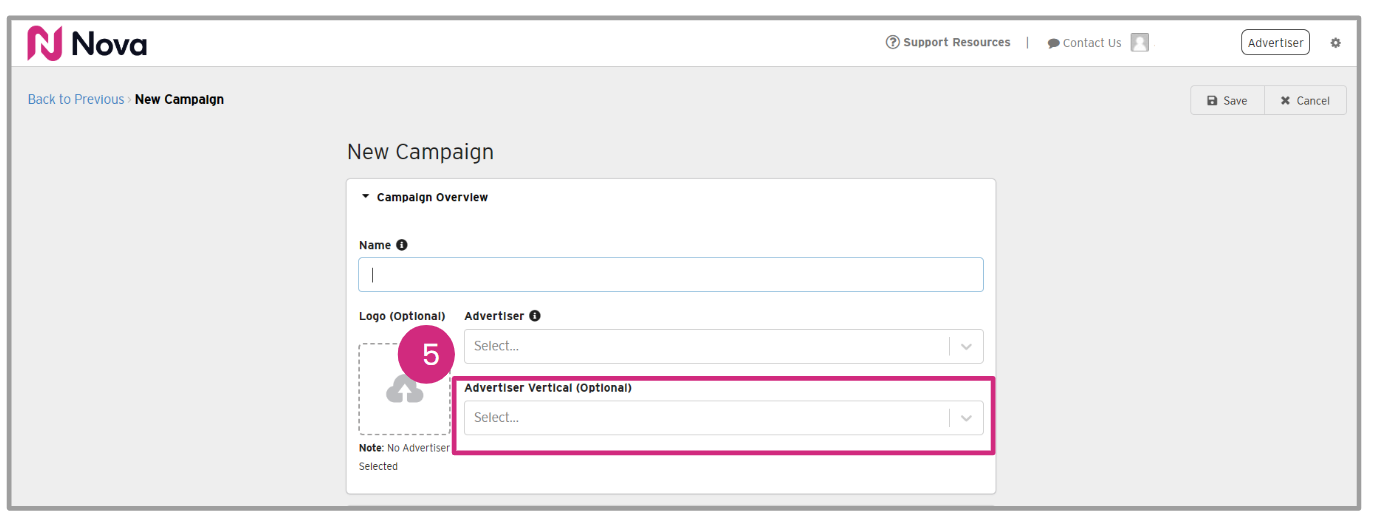Open the Advertiser Vertical select field

point(705,418)
